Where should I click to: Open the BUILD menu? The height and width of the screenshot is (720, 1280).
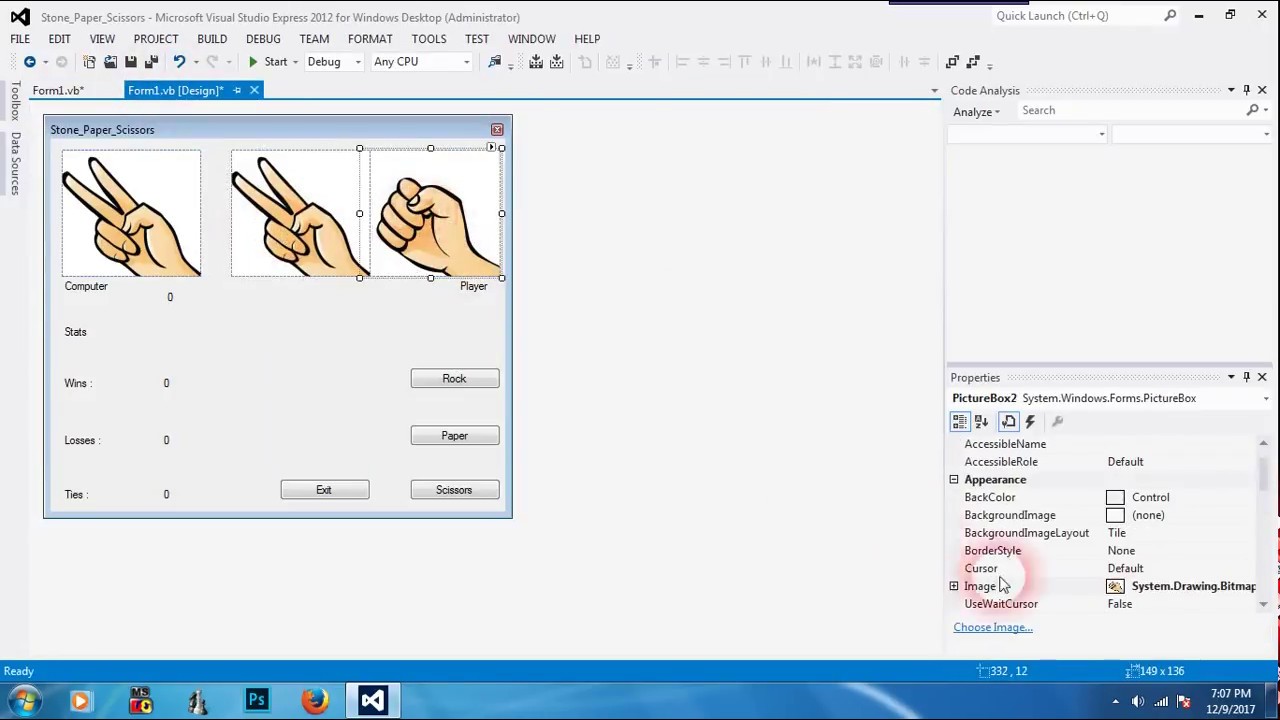[212, 39]
